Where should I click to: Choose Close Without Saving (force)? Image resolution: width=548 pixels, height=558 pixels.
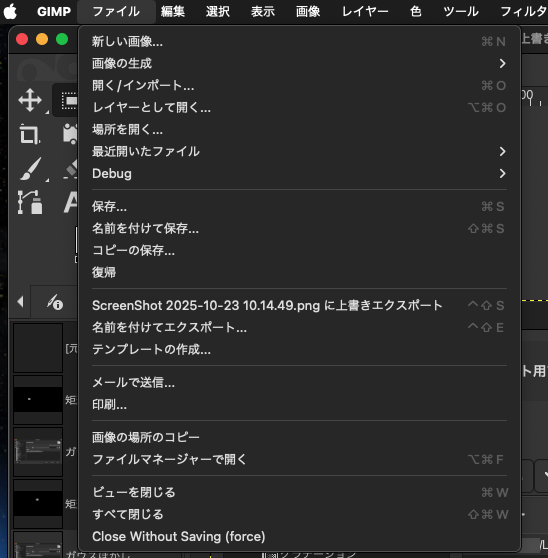pos(300,537)
